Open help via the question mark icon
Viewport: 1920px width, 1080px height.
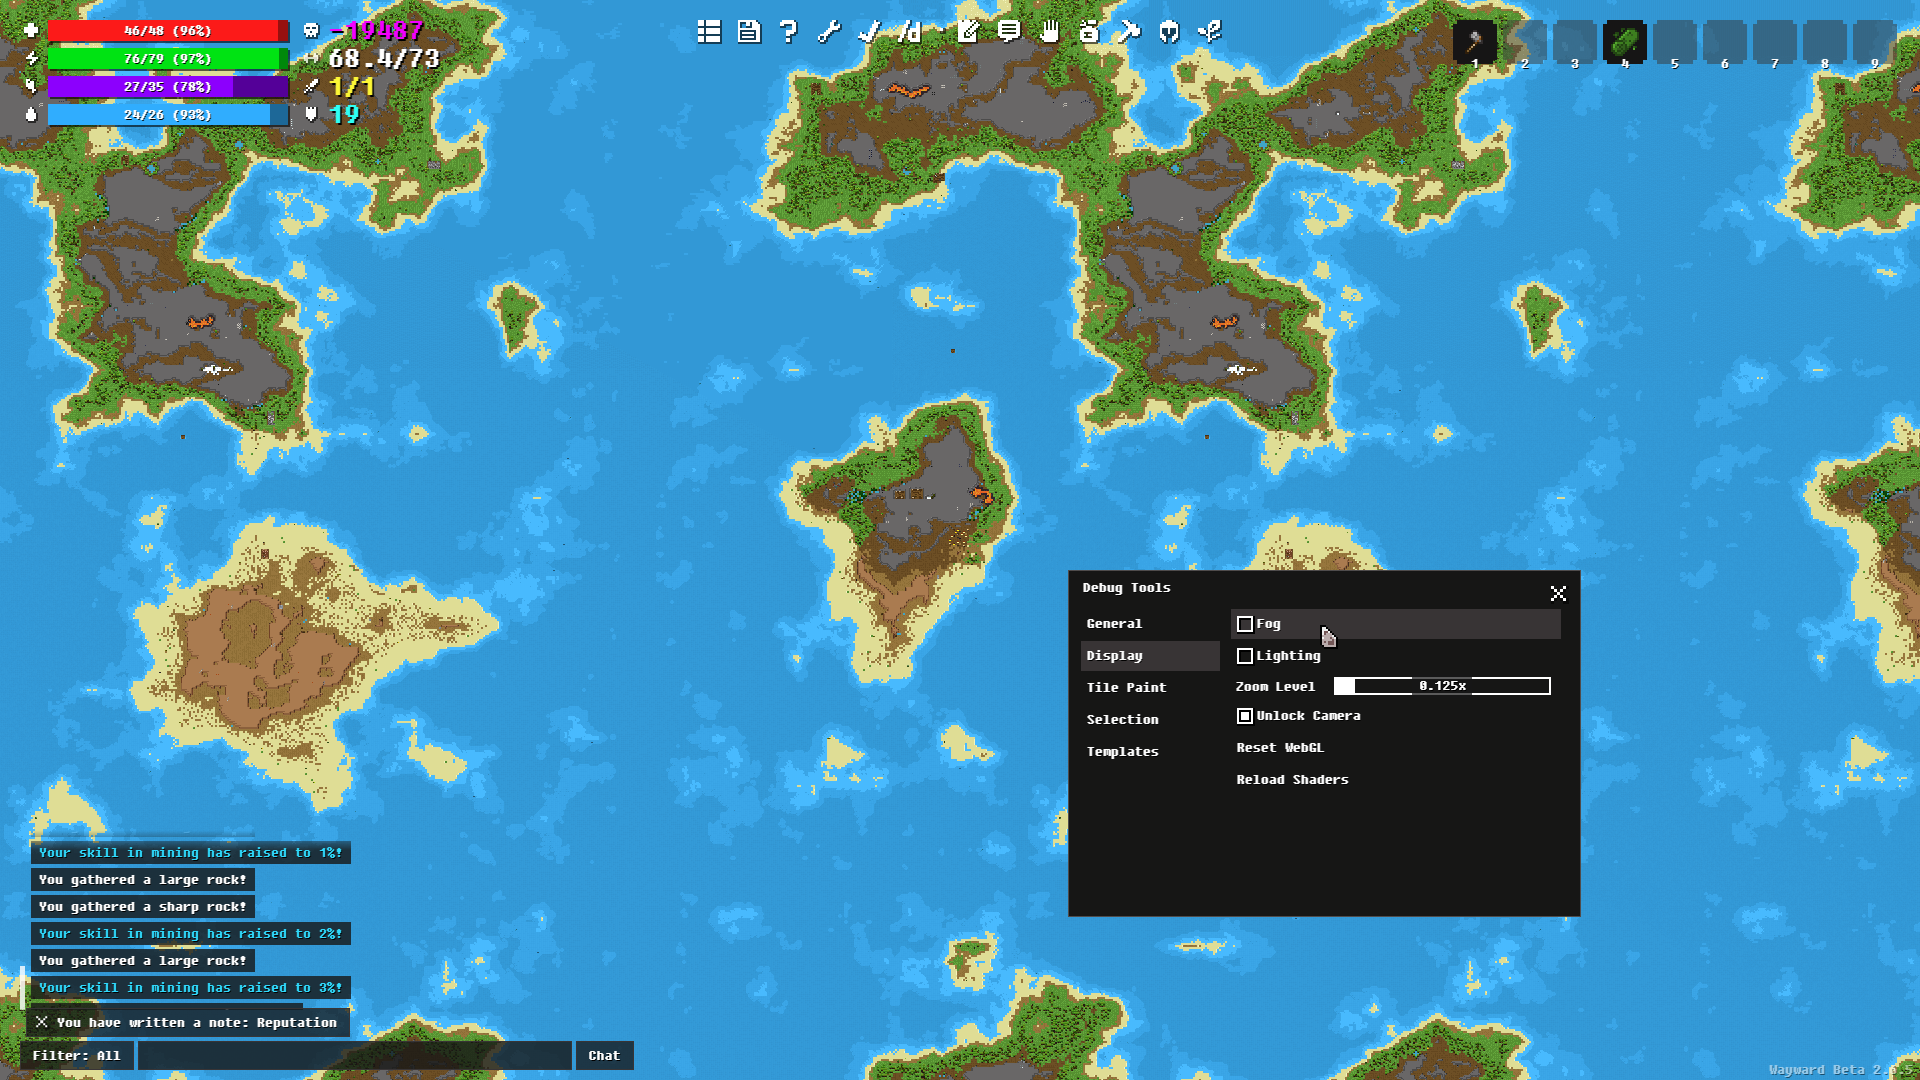789,32
